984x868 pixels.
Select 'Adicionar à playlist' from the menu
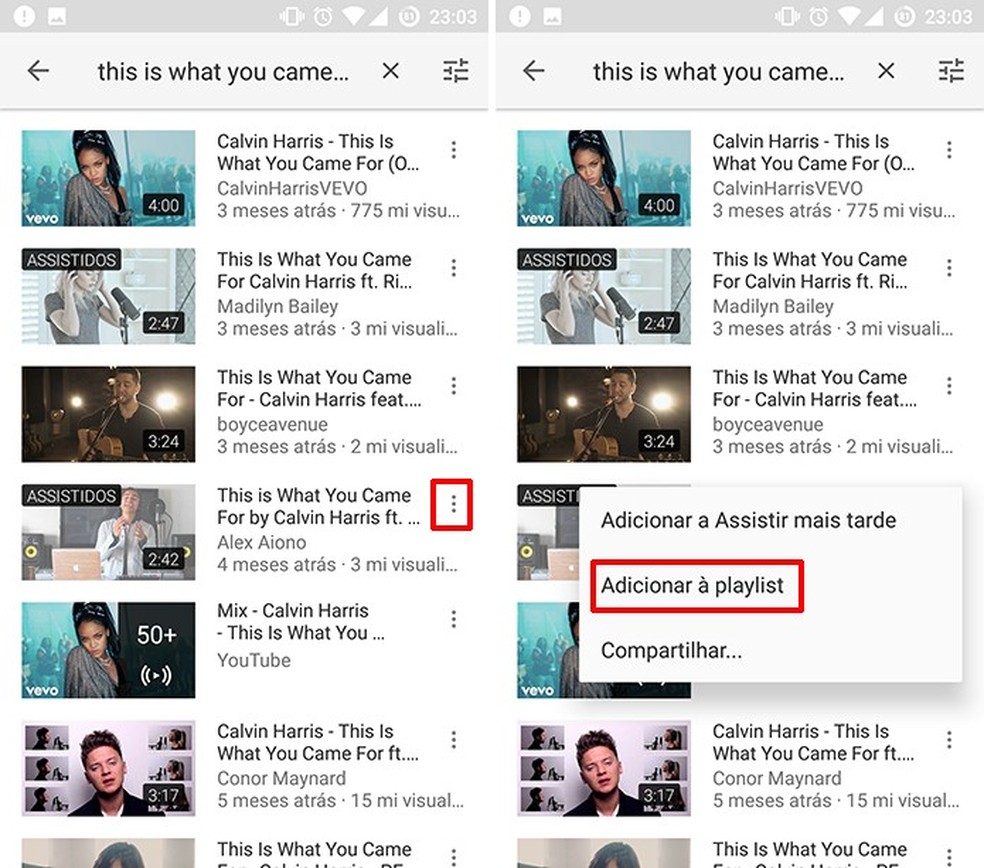696,586
